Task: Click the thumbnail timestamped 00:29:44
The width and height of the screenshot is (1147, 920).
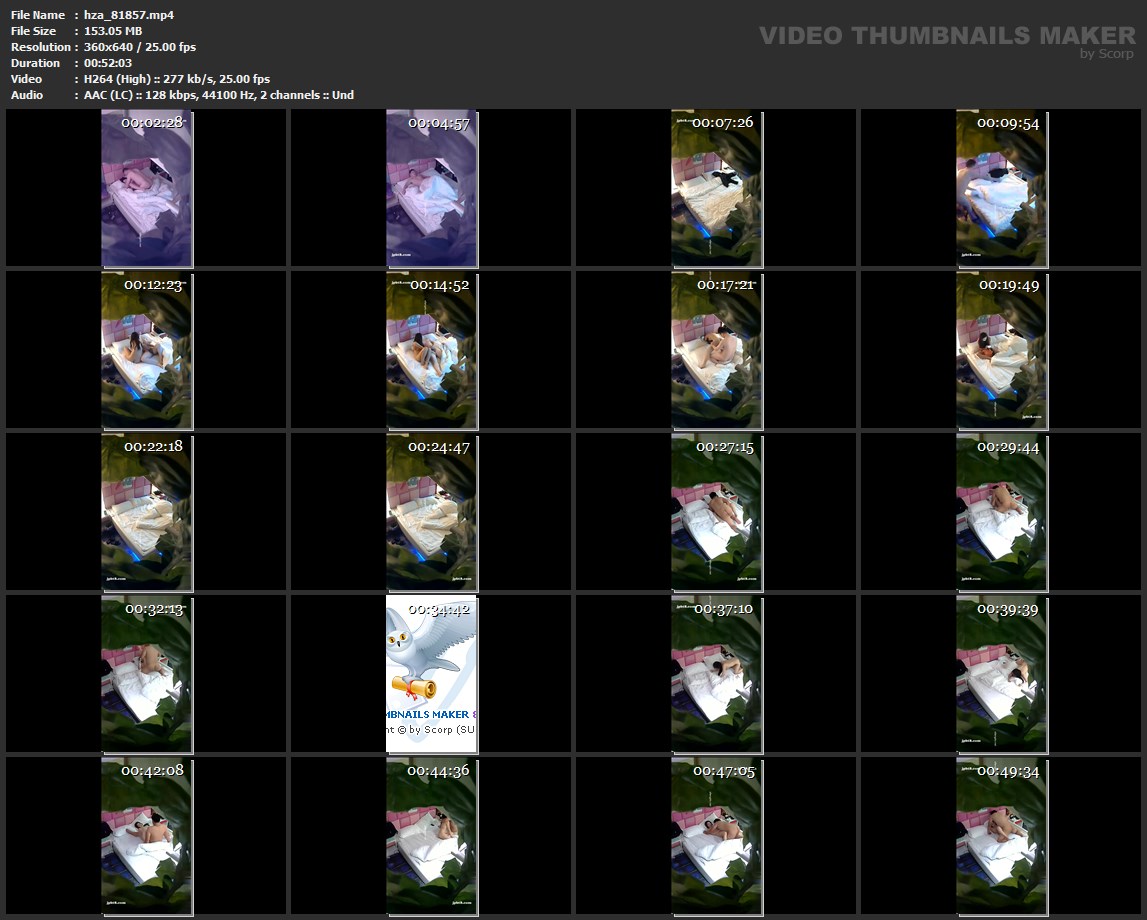Action: tap(1001, 512)
